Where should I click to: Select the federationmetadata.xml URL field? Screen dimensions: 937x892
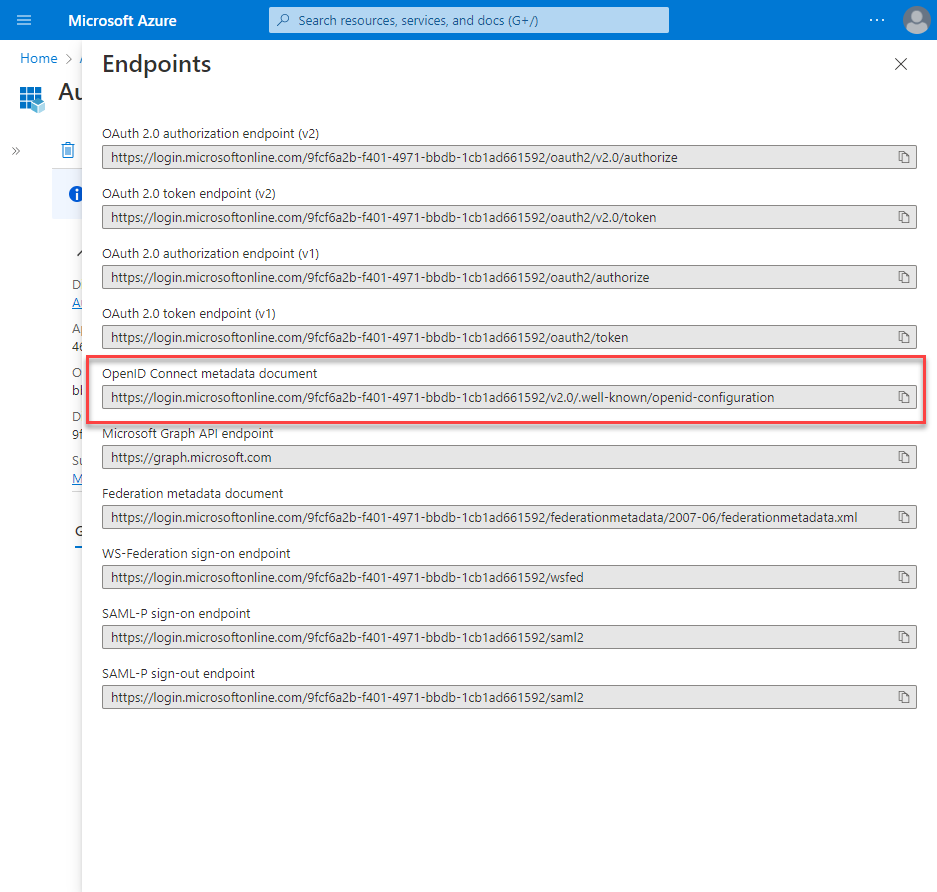coord(509,517)
